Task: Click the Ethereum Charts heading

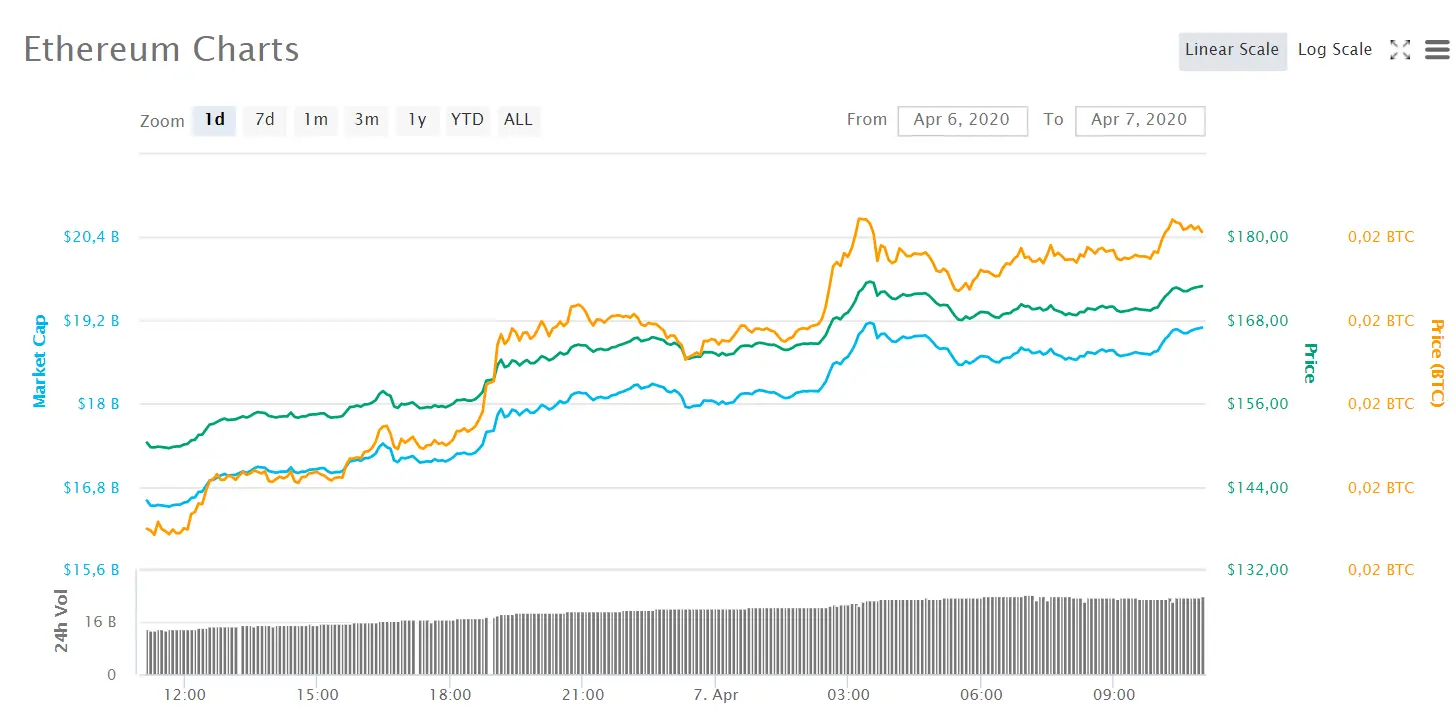Action: tap(160, 49)
